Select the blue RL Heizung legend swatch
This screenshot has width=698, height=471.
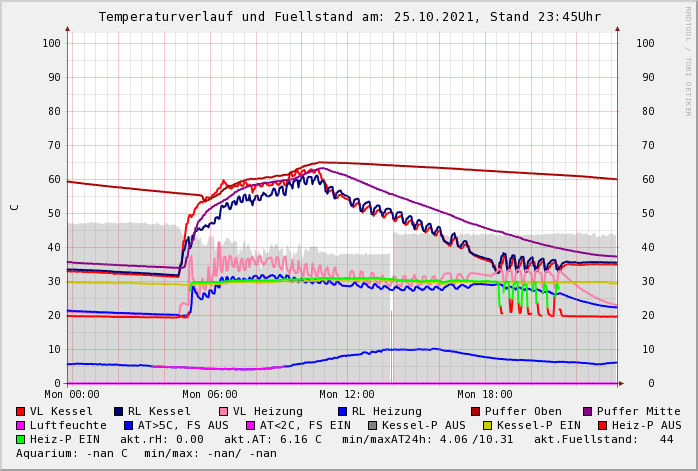(342, 412)
